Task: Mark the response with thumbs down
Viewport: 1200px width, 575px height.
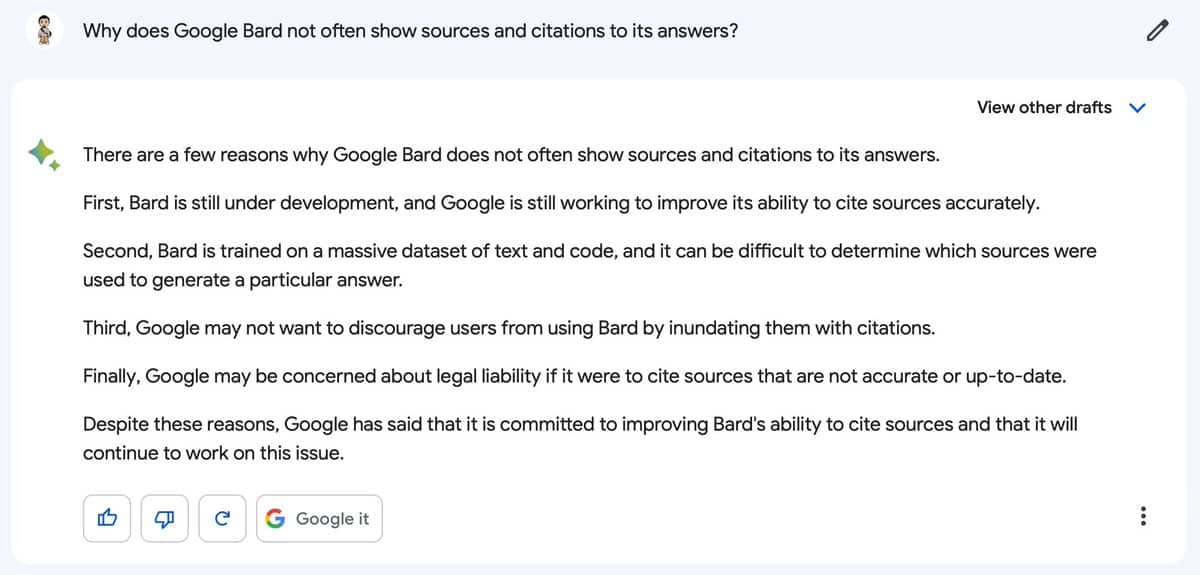Action: point(165,518)
